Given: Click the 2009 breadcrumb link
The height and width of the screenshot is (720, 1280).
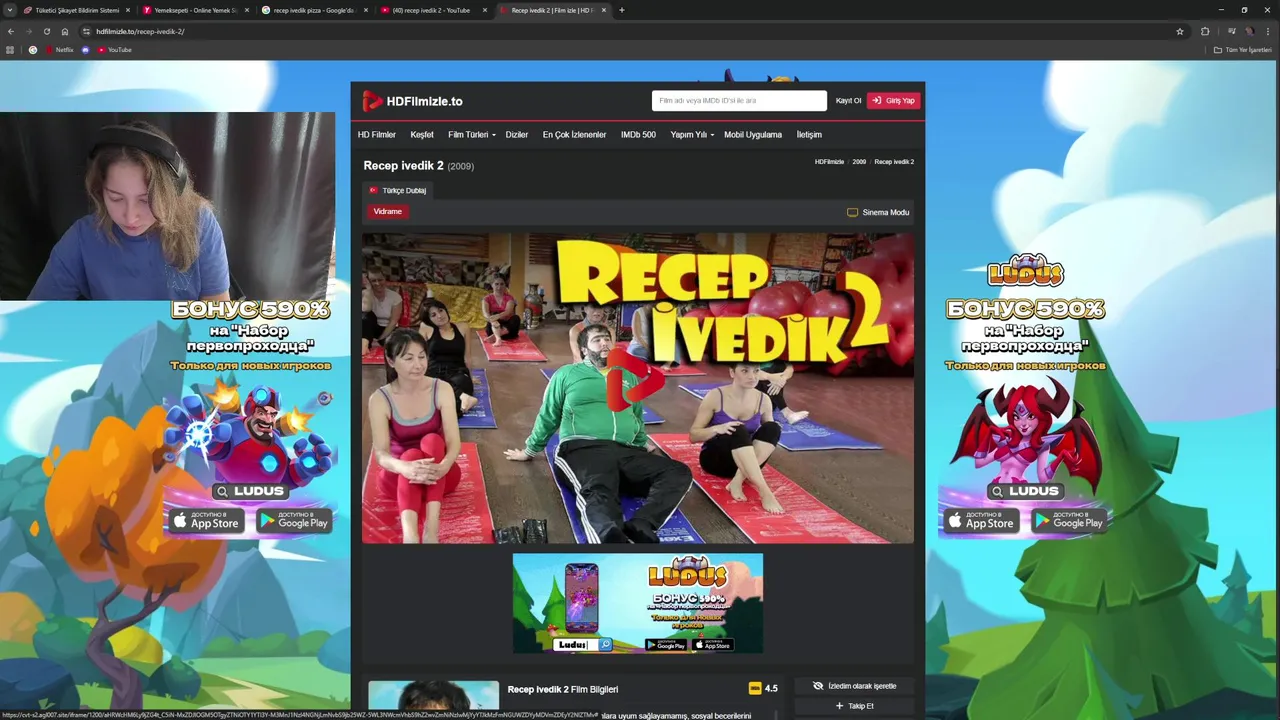Looking at the screenshot, I should tap(859, 162).
